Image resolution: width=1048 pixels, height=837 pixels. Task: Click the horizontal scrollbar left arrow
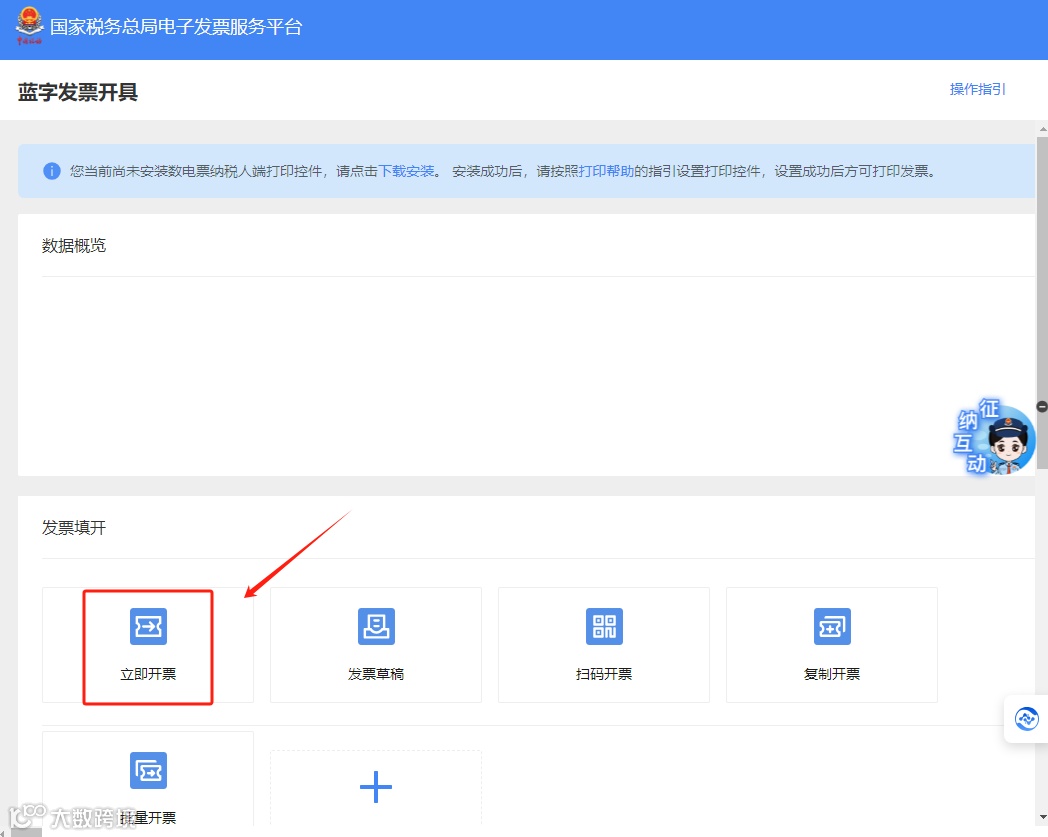[3, 832]
